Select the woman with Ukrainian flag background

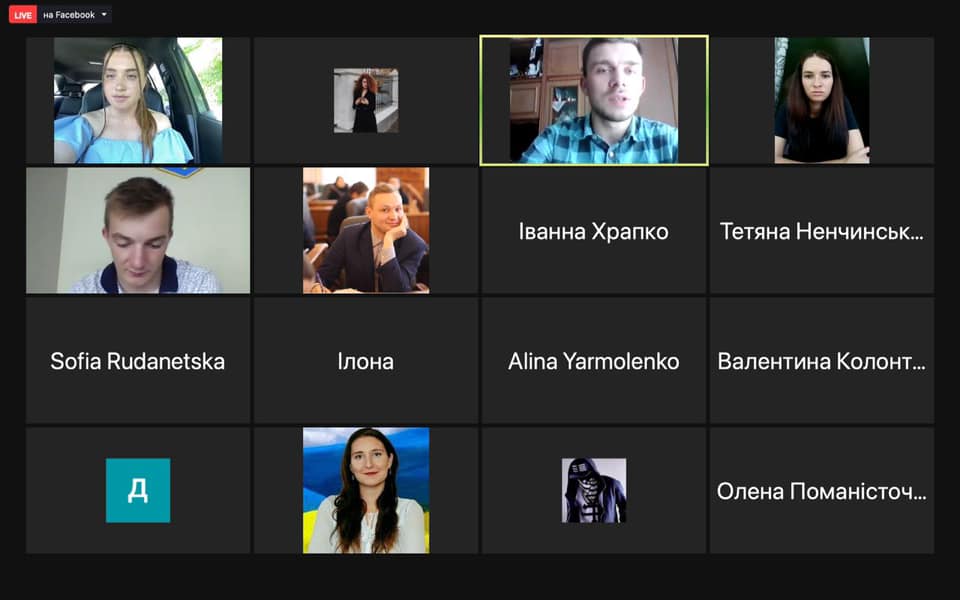tap(366, 490)
